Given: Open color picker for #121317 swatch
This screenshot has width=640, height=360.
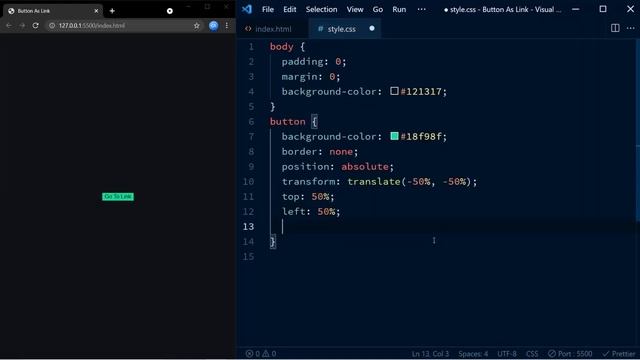Looking at the screenshot, I should point(394,91).
